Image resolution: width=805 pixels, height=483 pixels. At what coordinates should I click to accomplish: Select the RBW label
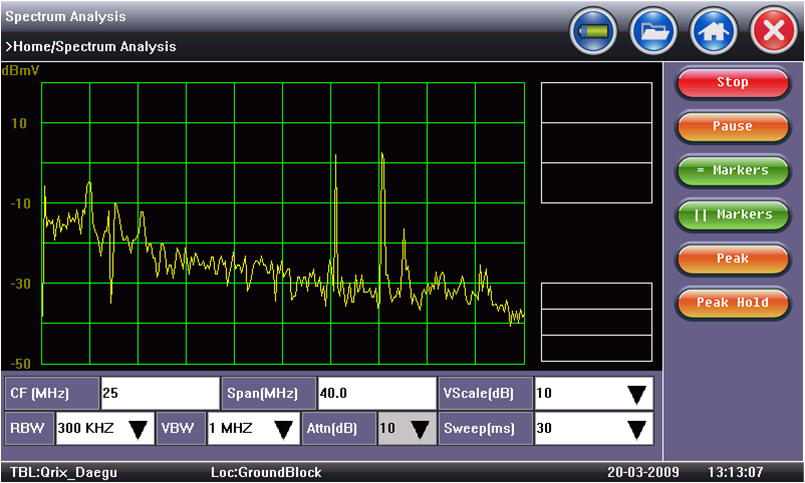pyautogui.click(x=29, y=429)
